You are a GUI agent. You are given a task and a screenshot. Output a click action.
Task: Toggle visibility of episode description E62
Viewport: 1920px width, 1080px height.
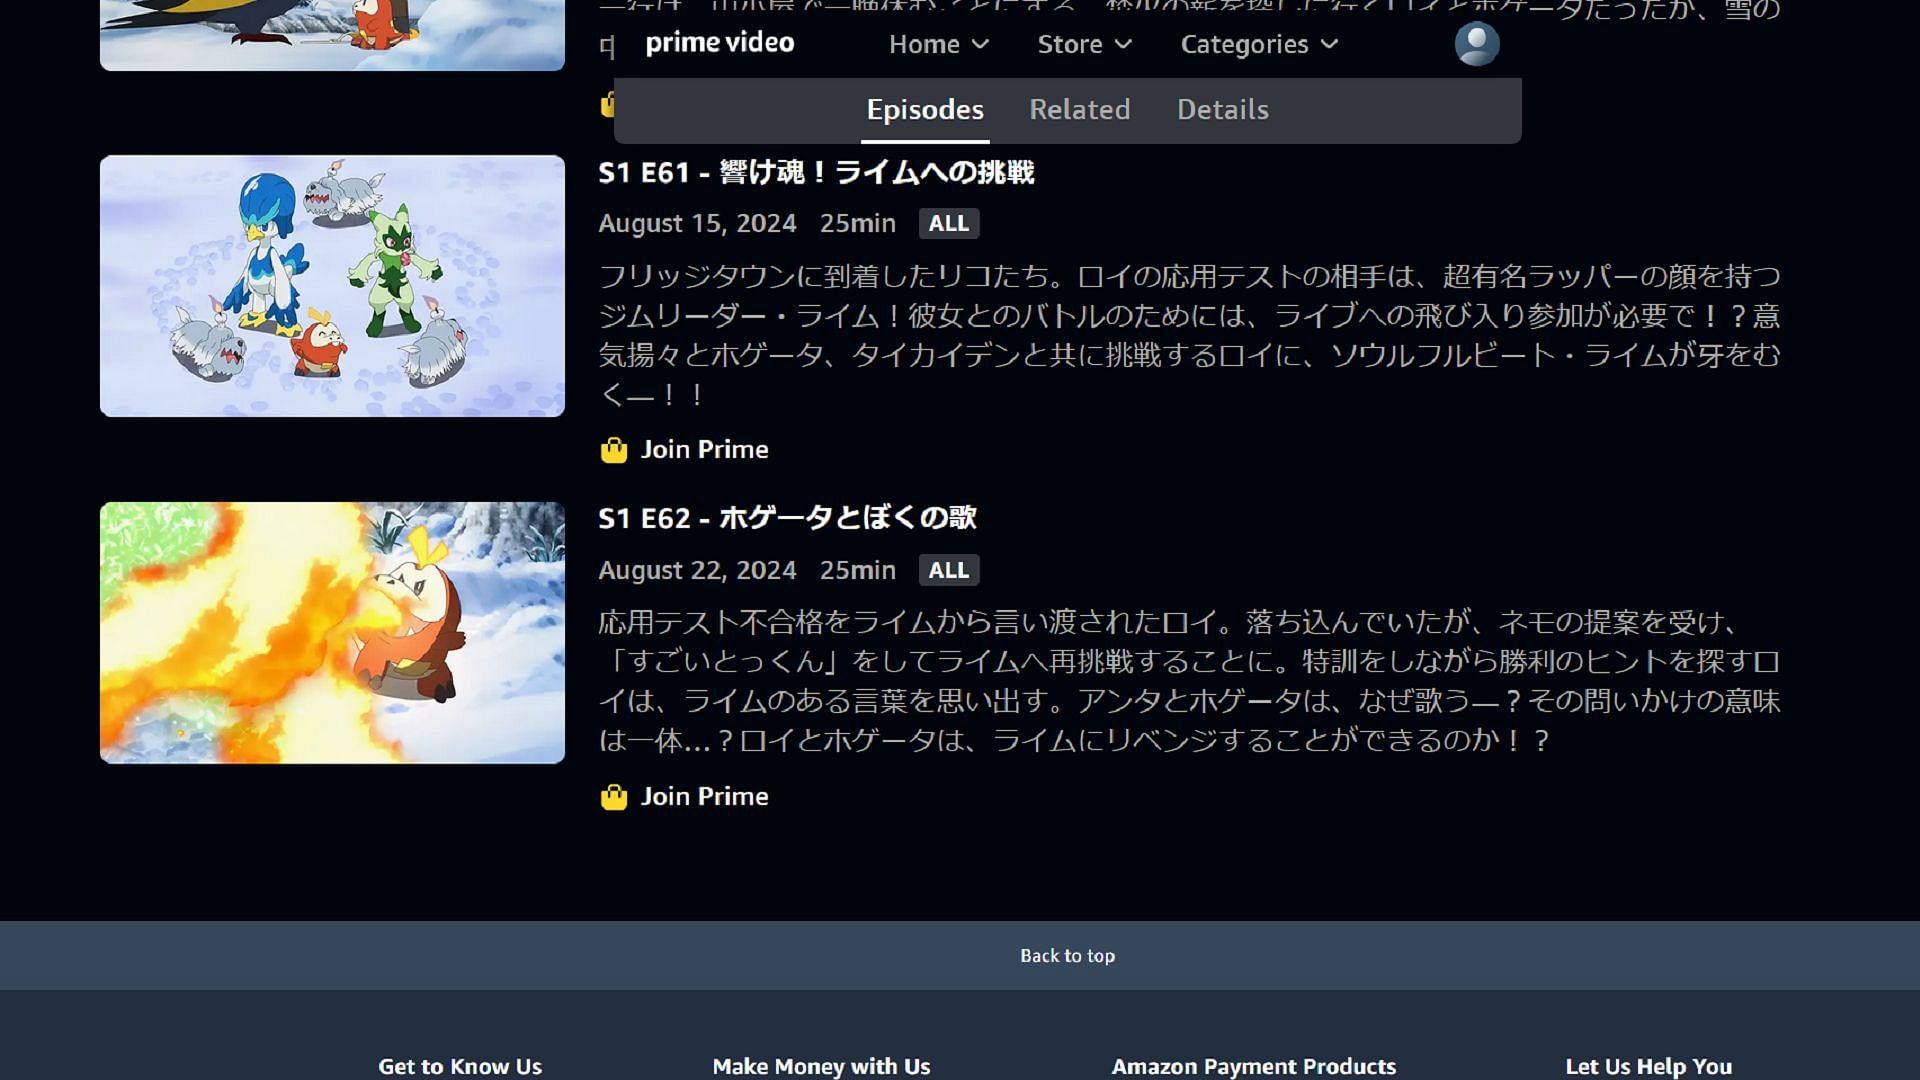point(789,517)
